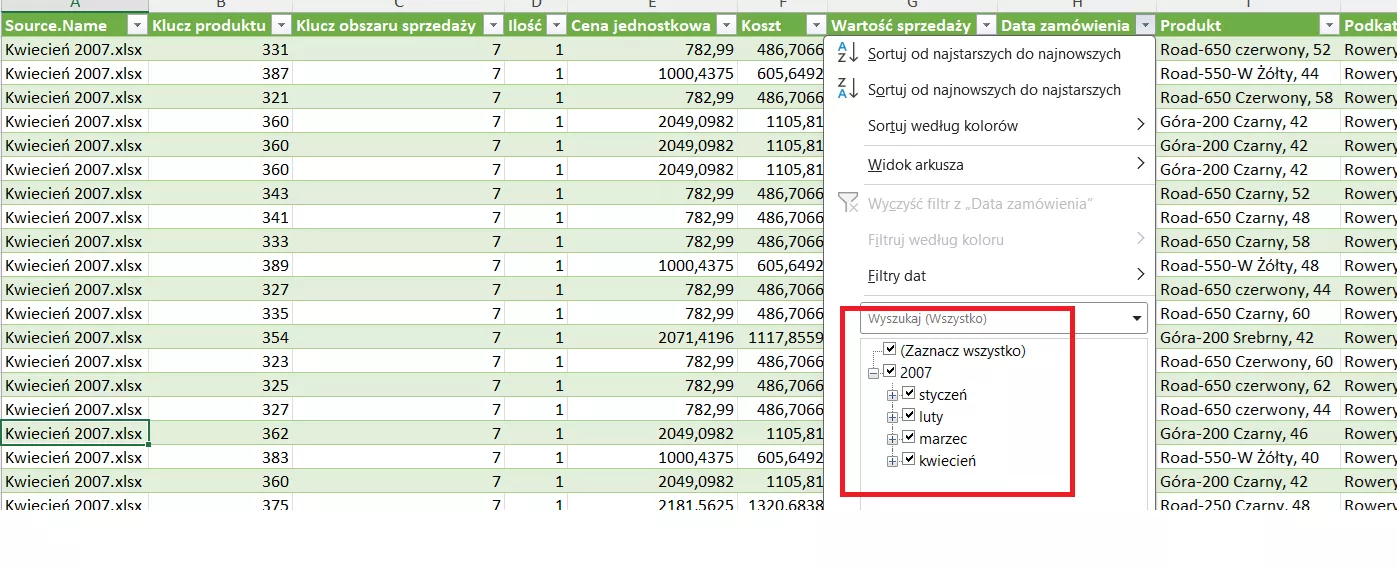Toggle the kwiecień month checkbox

point(909,460)
